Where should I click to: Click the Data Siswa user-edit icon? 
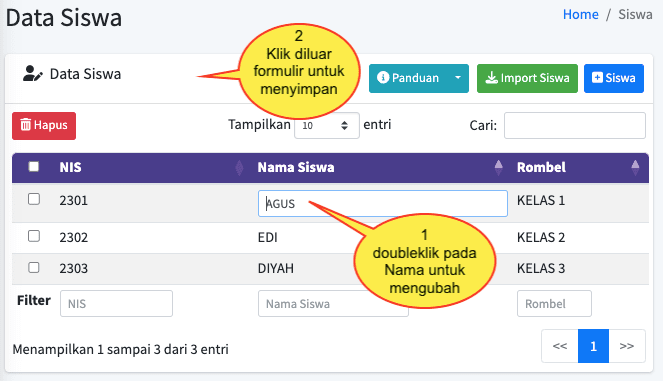[x=33, y=74]
